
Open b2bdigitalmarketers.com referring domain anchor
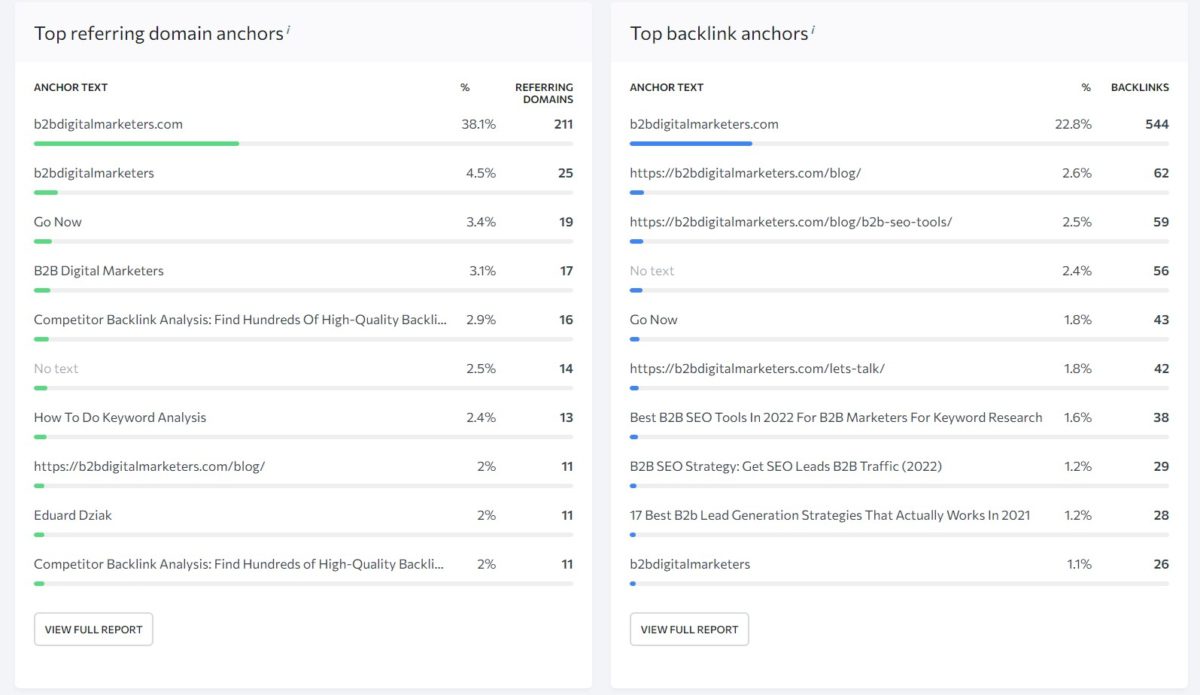[x=106, y=123]
